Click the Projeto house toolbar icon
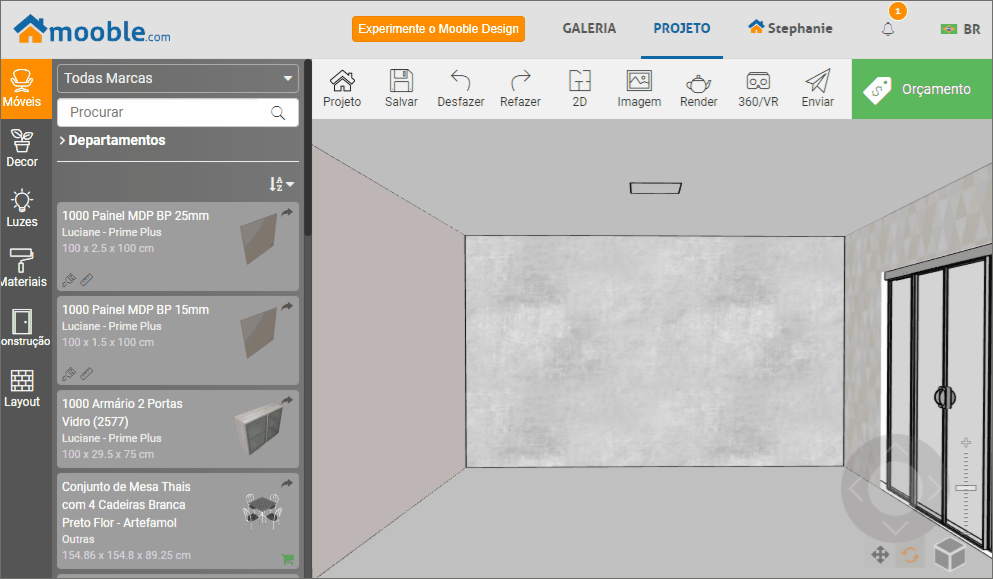 coord(342,89)
